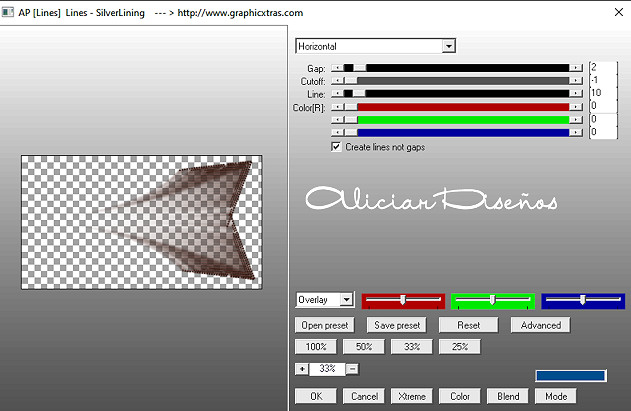Click the Cutoff slider left arrow
The height and width of the screenshot is (411, 631).
point(336,81)
